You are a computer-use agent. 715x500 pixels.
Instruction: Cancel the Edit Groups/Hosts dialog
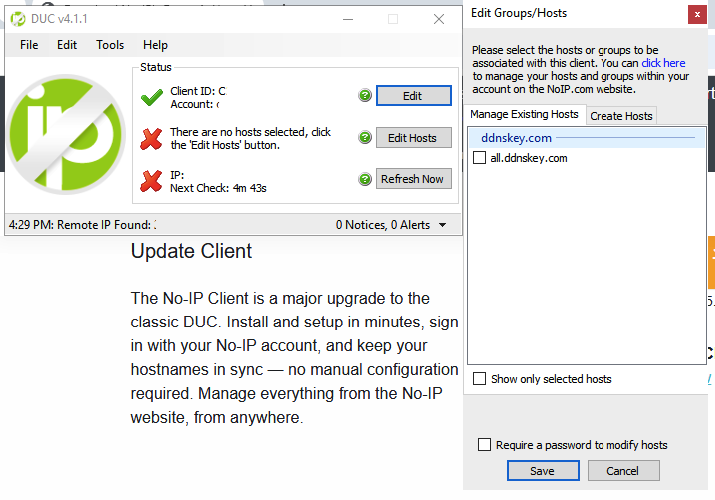[623, 470]
